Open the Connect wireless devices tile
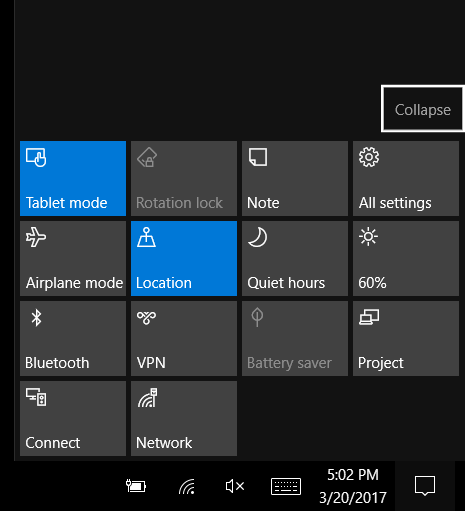465x514 pixels. pos(73,418)
